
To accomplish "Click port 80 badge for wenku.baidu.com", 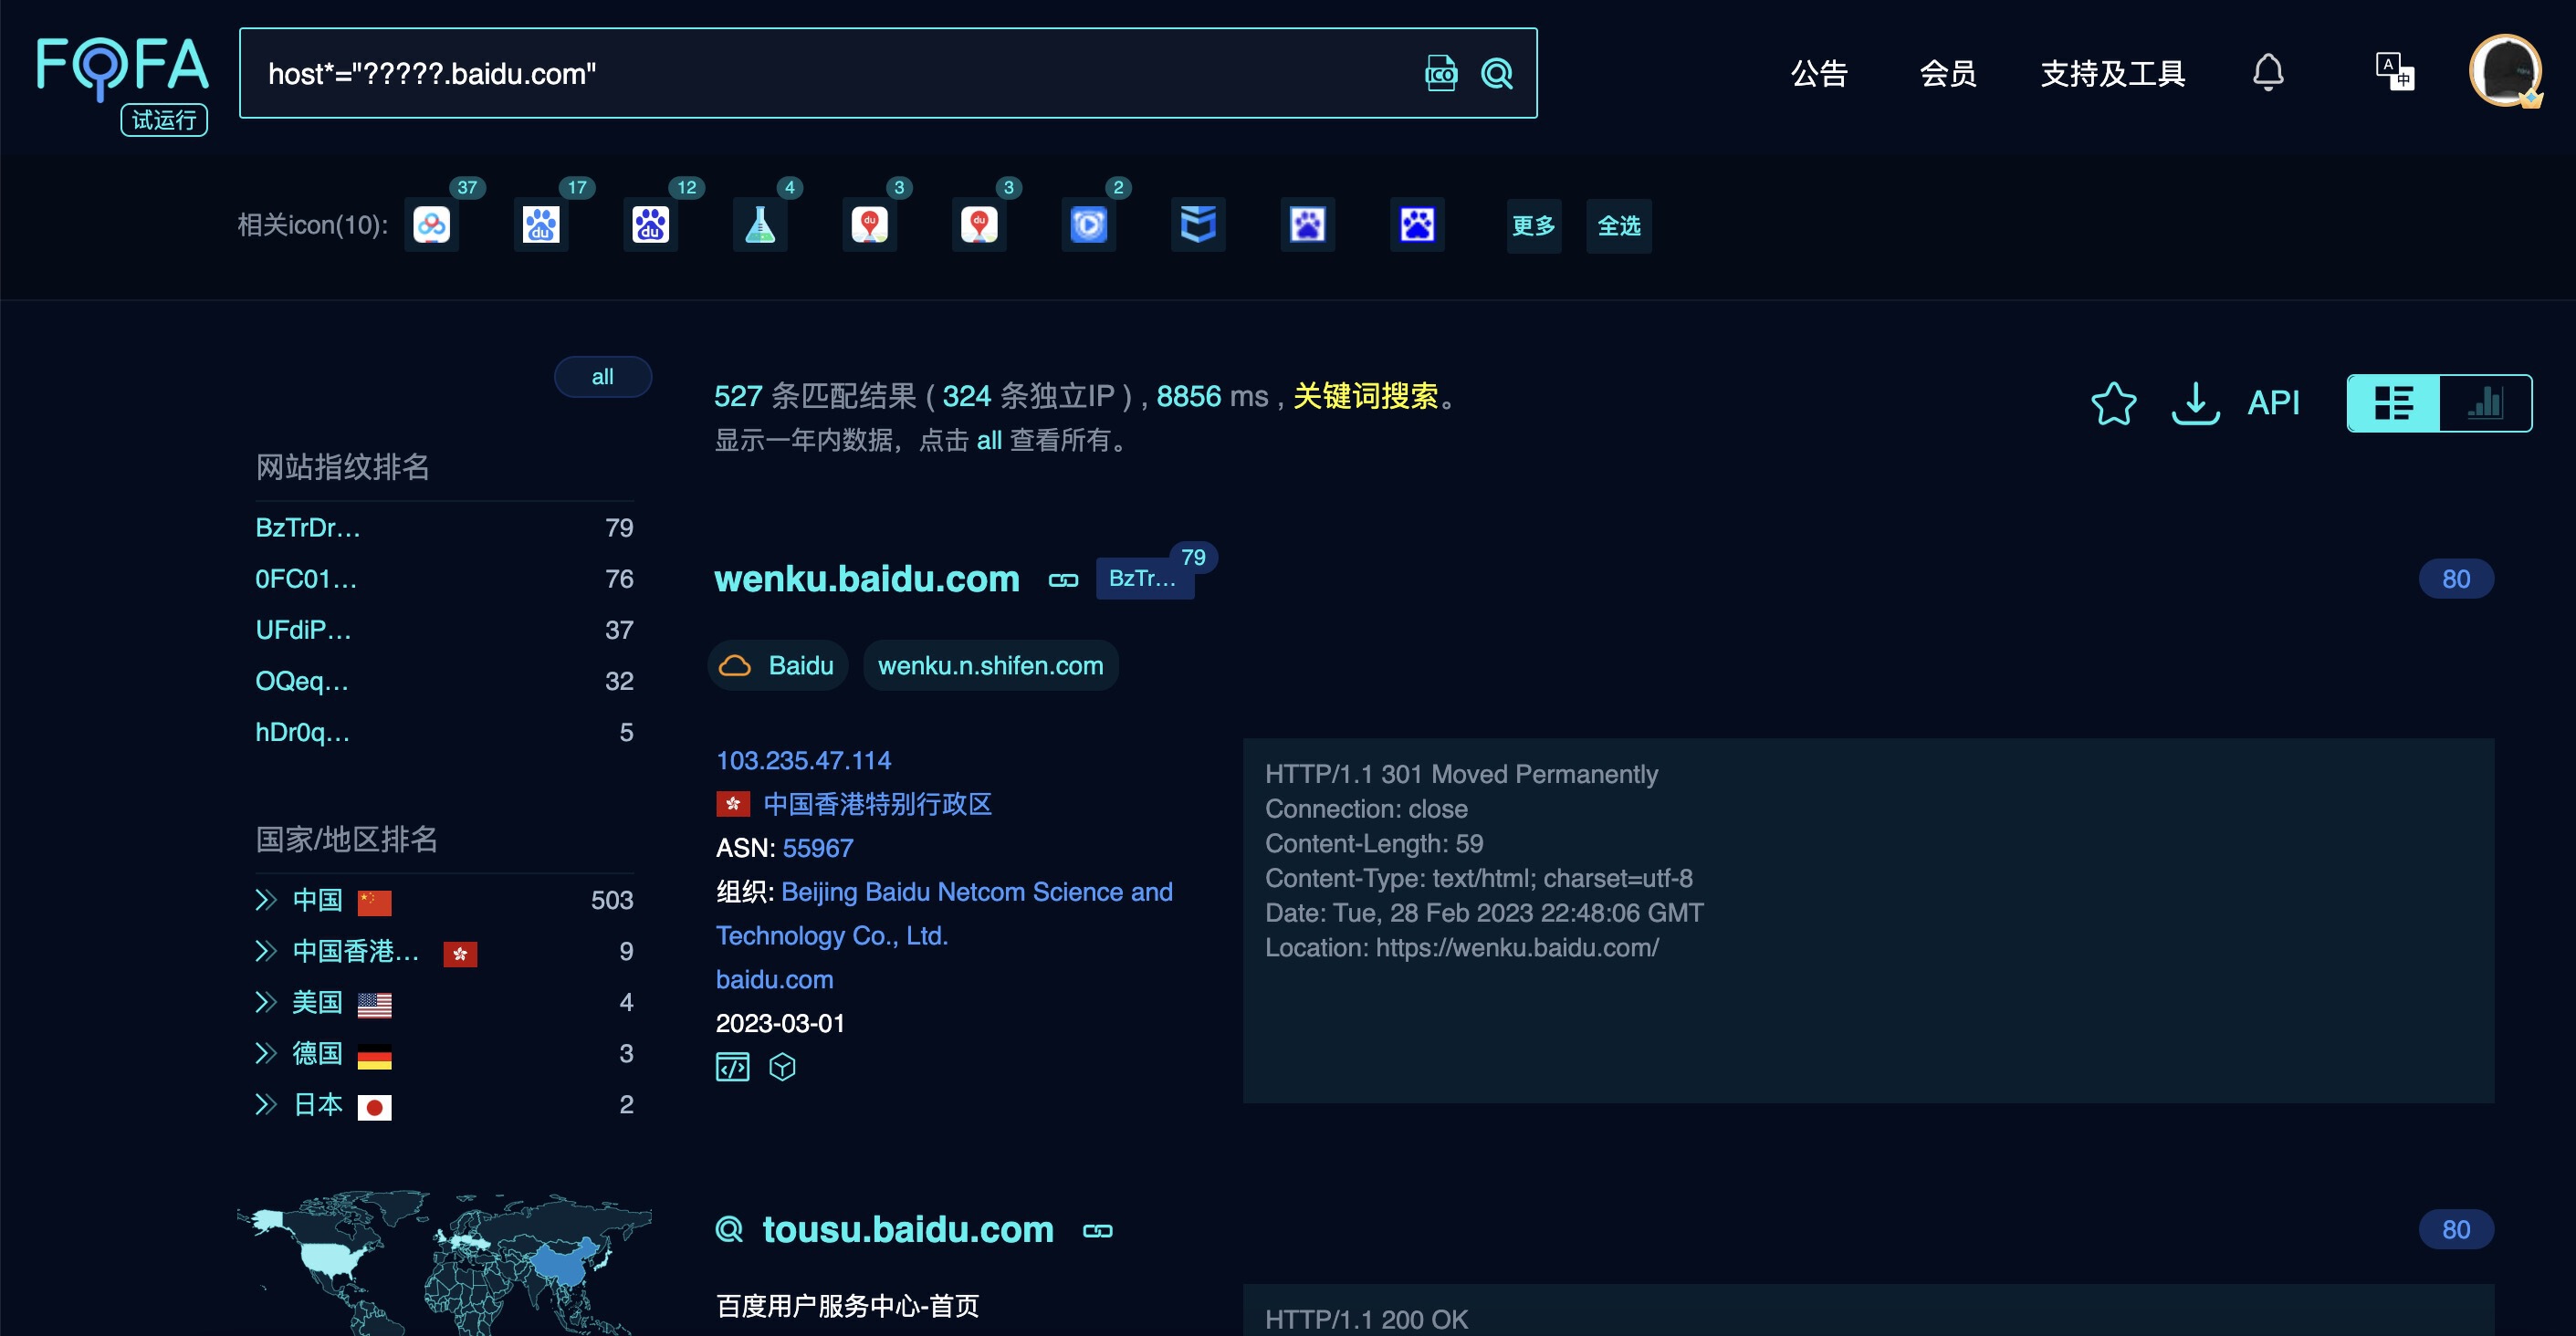I will click(2455, 579).
